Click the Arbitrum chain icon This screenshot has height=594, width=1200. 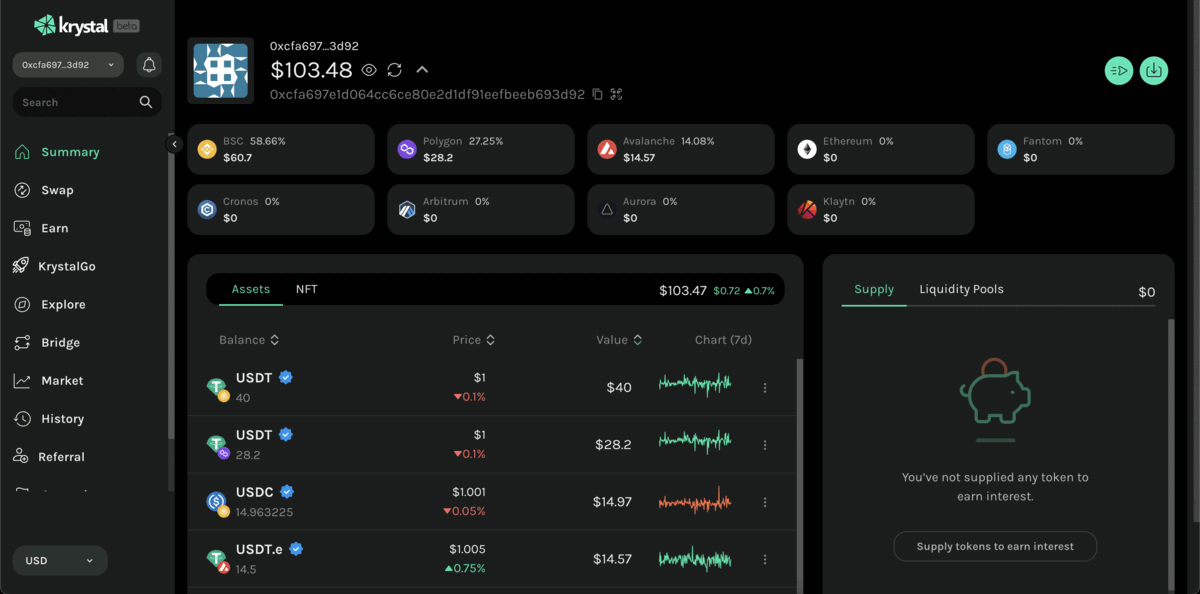(x=407, y=210)
